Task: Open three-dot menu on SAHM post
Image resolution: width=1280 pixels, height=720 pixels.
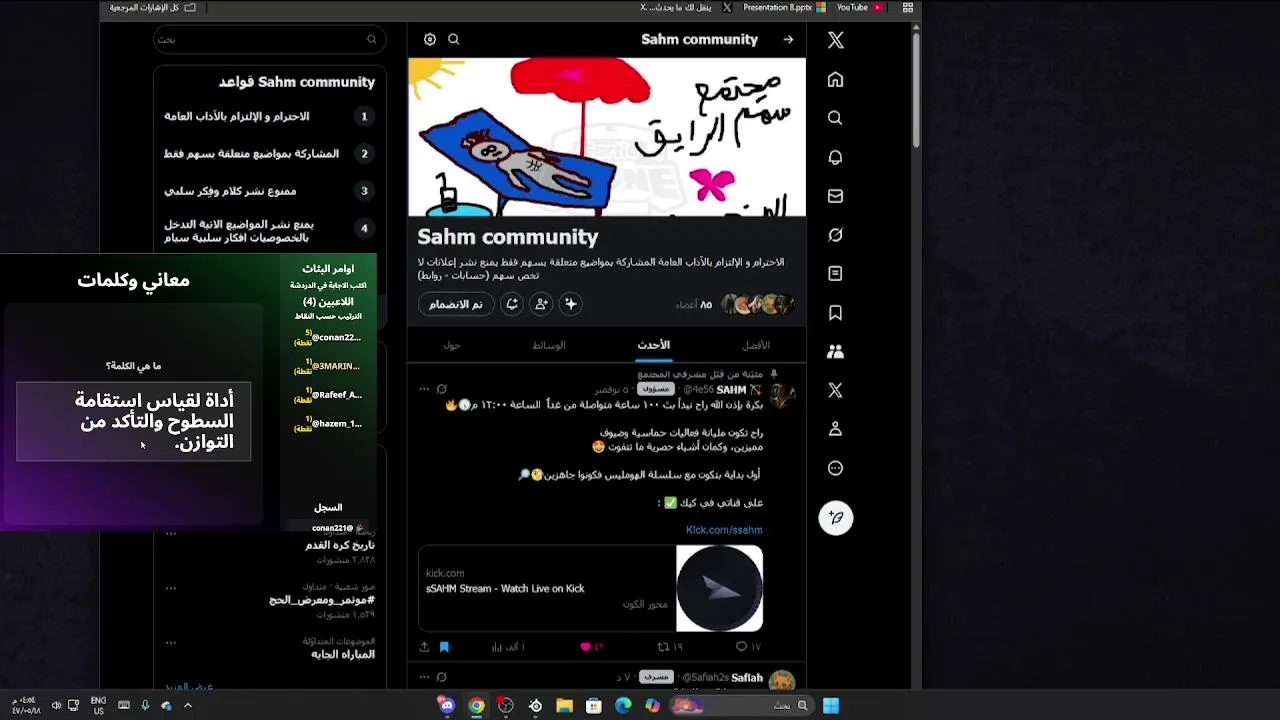Action: pos(424,389)
